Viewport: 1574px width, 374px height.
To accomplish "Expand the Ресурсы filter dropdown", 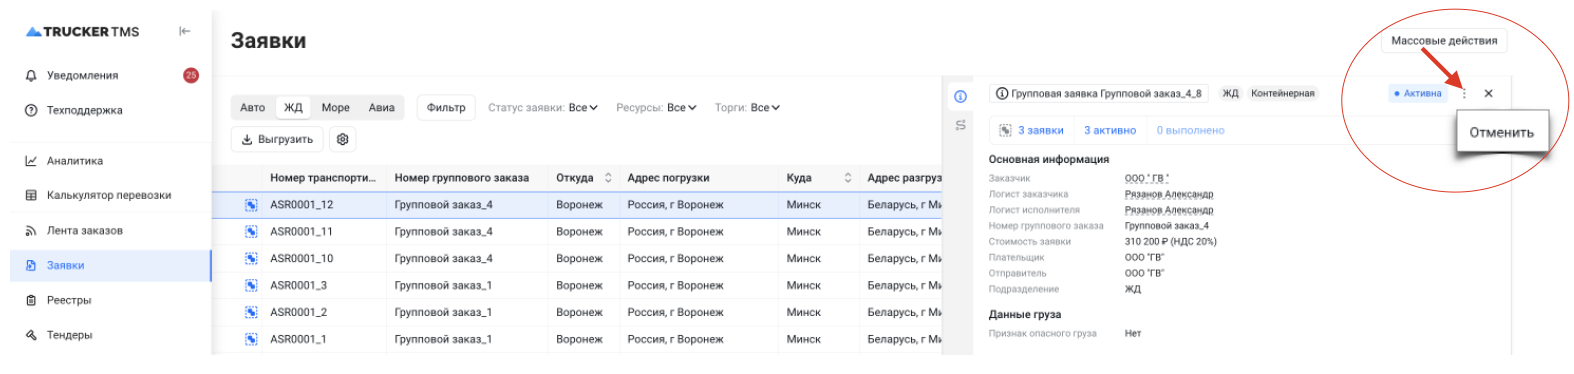I will 656,108.
